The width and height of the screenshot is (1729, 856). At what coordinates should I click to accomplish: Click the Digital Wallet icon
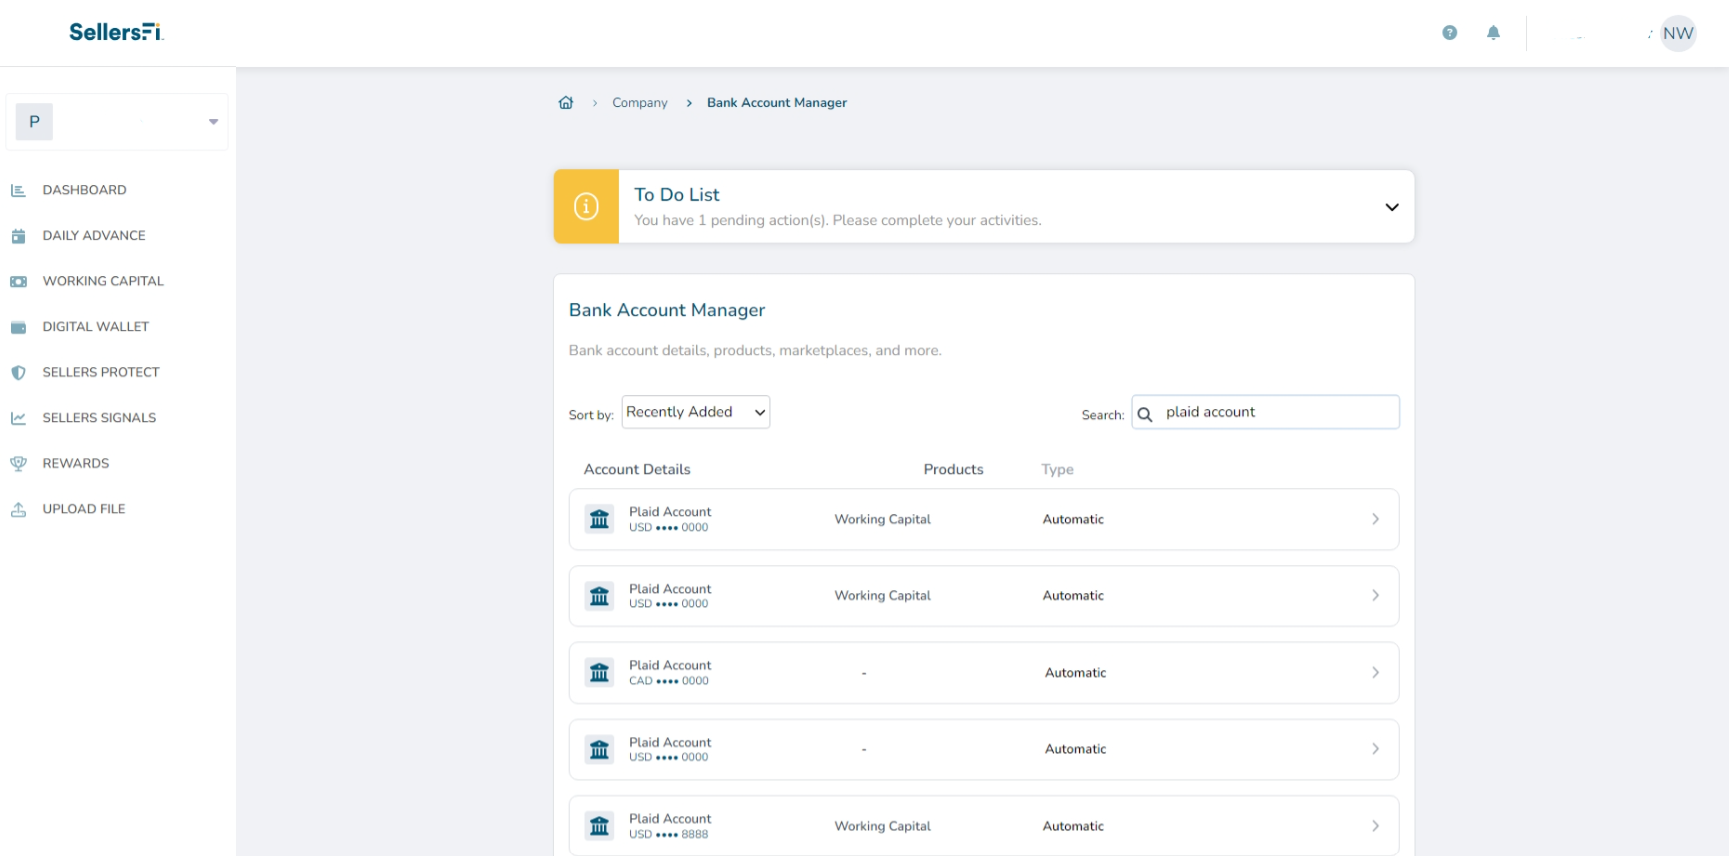coord(18,327)
